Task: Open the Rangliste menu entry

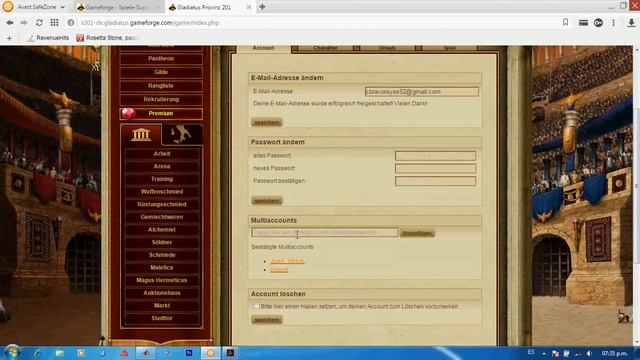Action: pyautogui.click(x=161, y=86)
